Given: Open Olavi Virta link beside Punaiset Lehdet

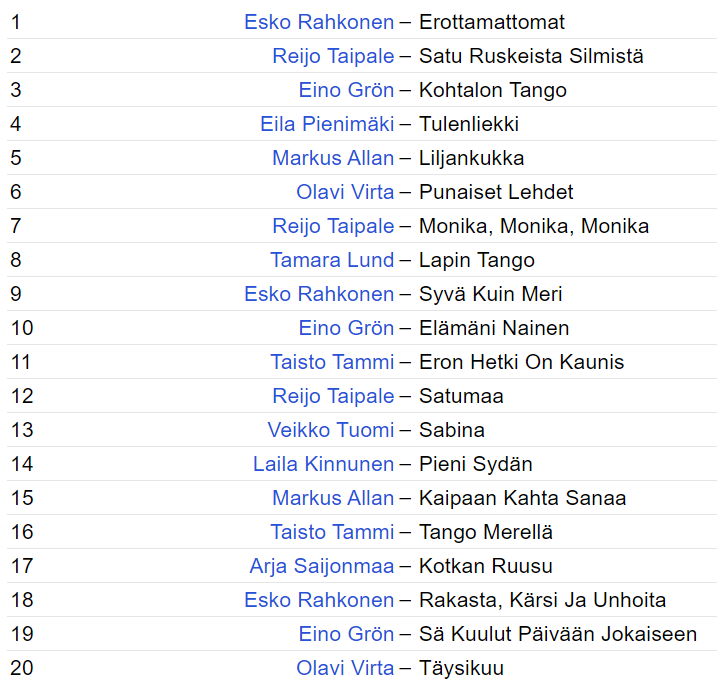Looking at the screenshot, I should tap(345, 192).
